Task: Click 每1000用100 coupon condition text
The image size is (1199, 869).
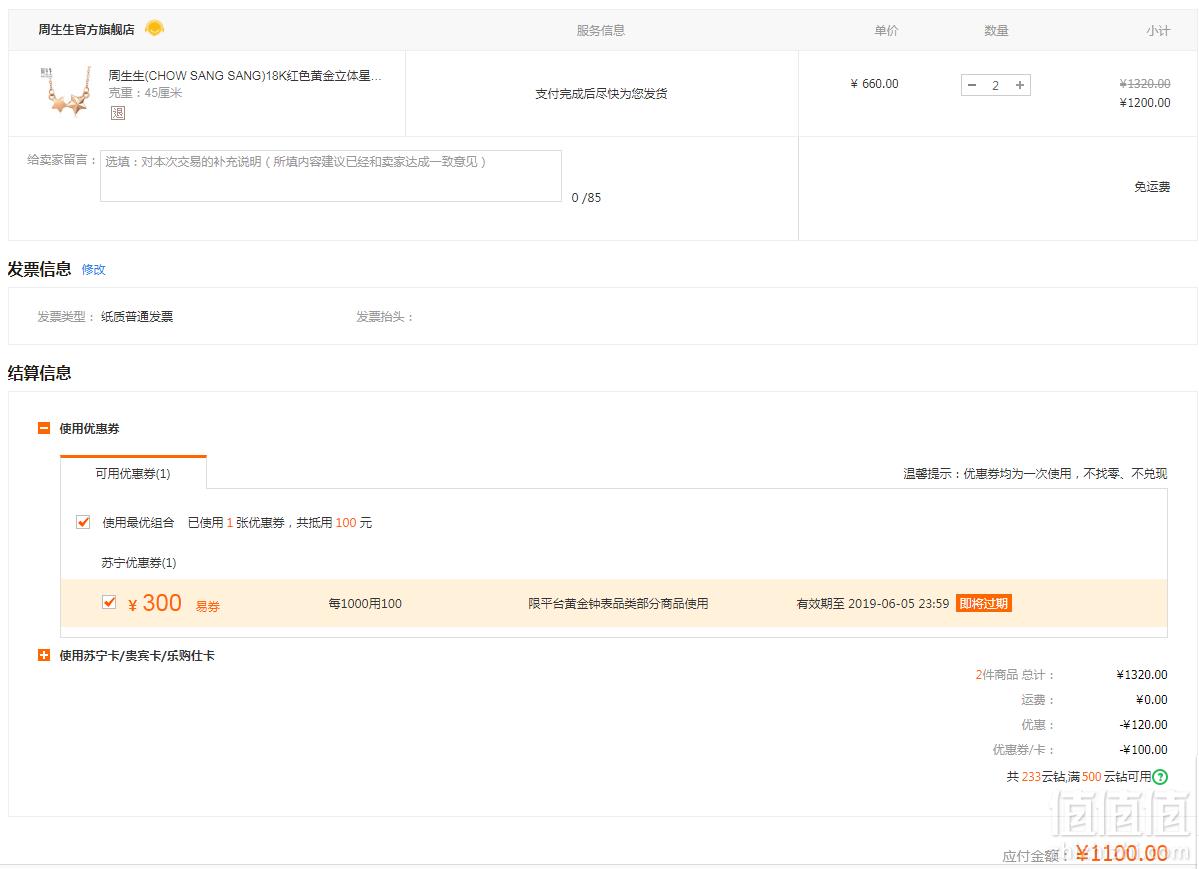Action: coord(365,604)
